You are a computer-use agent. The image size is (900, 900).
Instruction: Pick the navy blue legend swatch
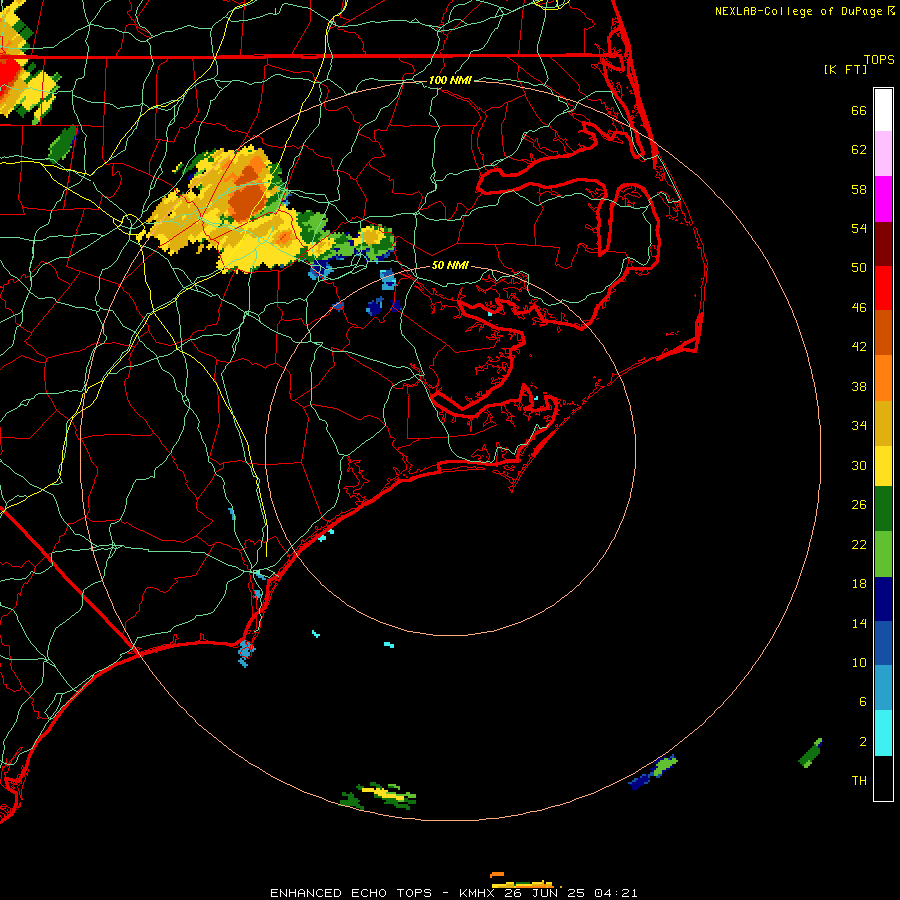[883, 599]
